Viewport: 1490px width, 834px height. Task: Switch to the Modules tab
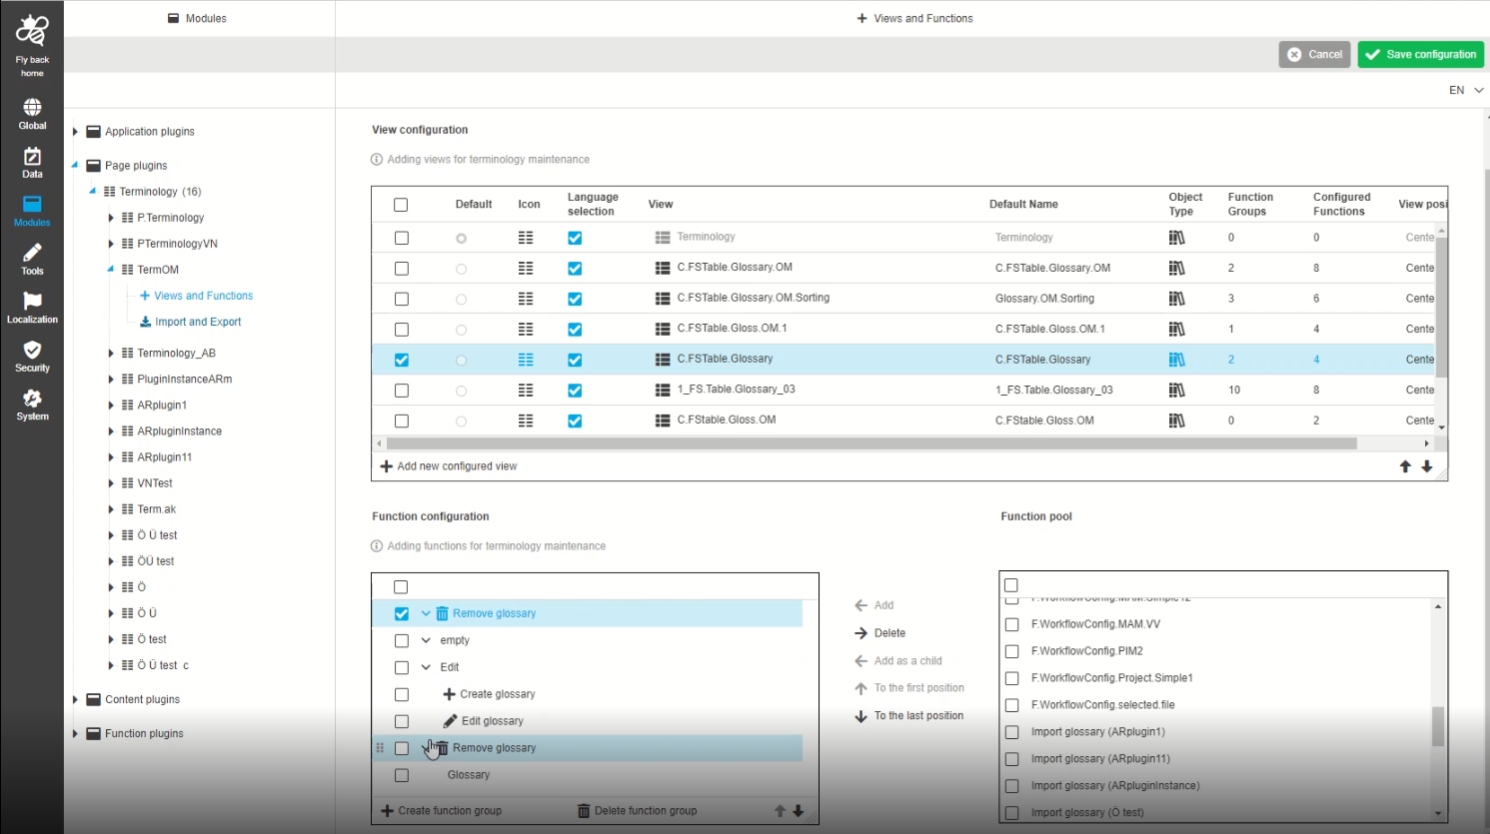click(198, 18)
